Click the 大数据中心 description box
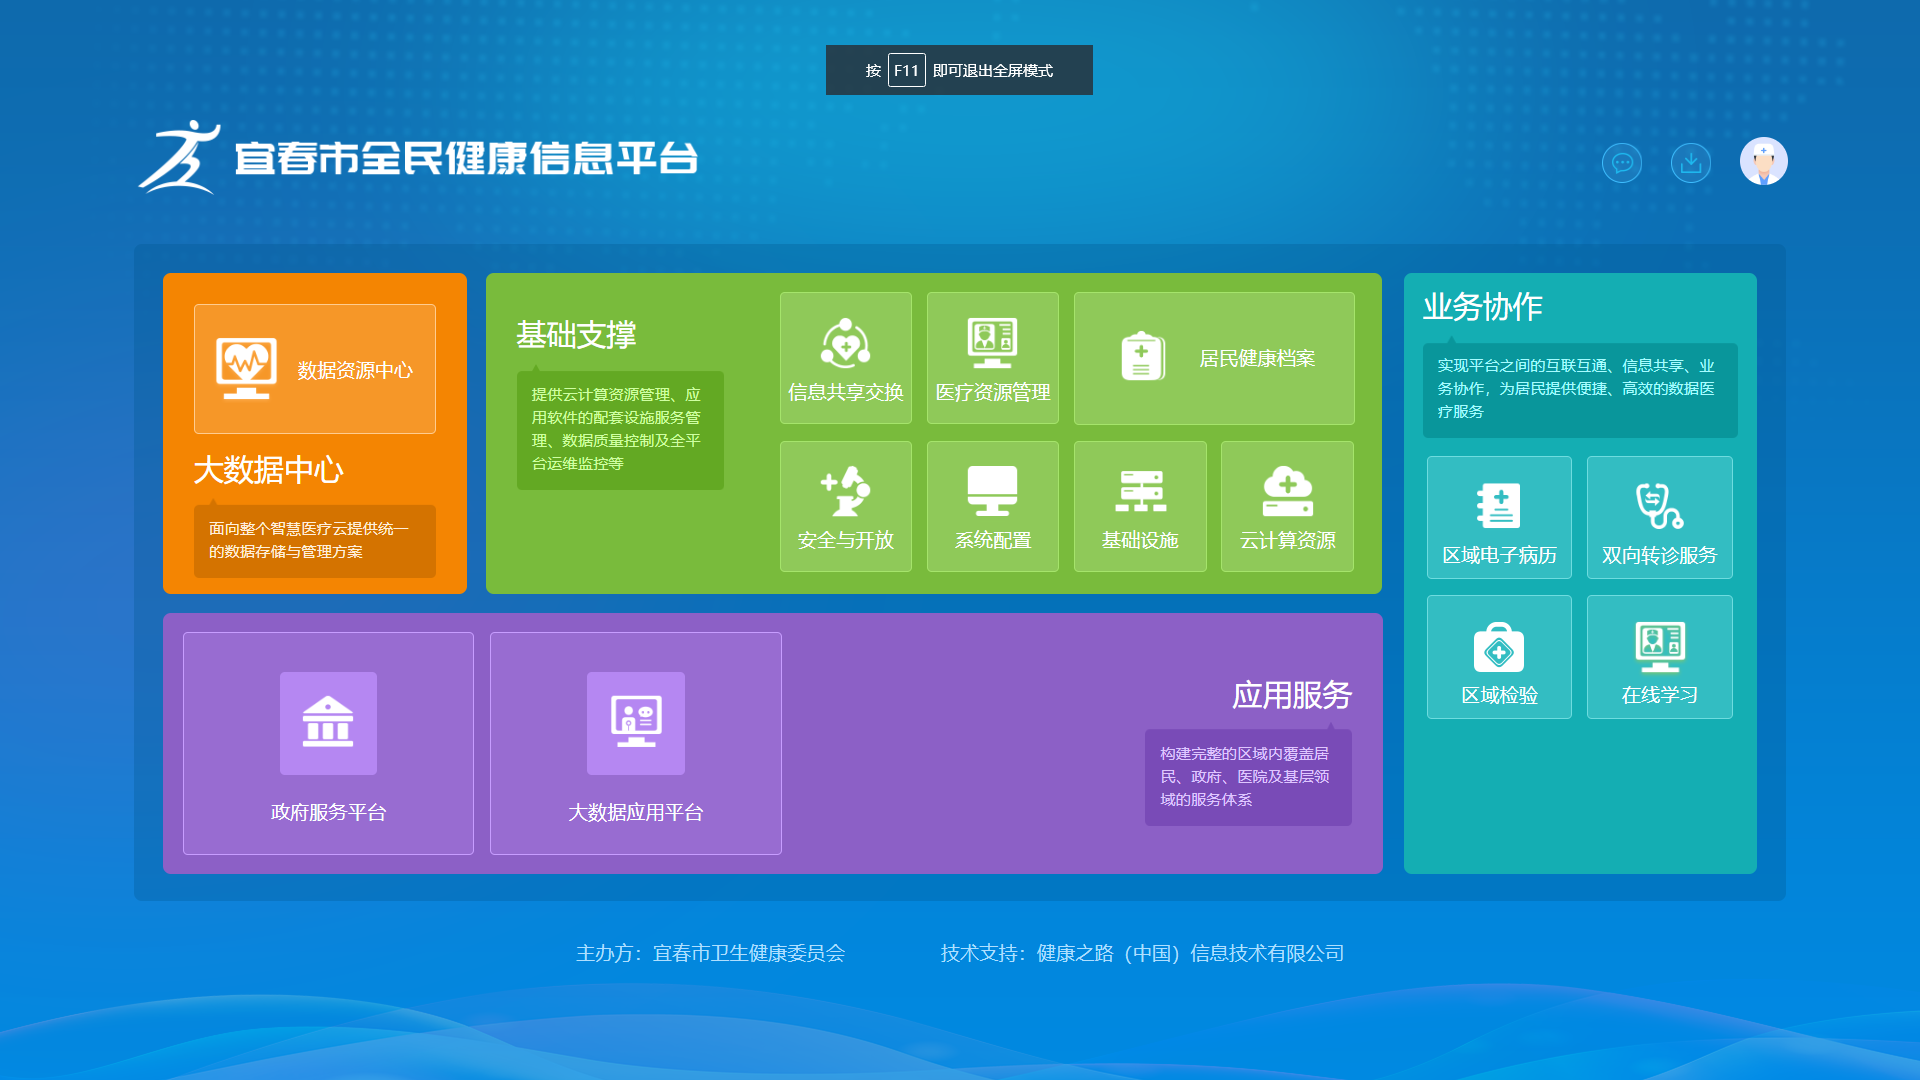This screenshot has width=1920, height=1080. (315, 541)
